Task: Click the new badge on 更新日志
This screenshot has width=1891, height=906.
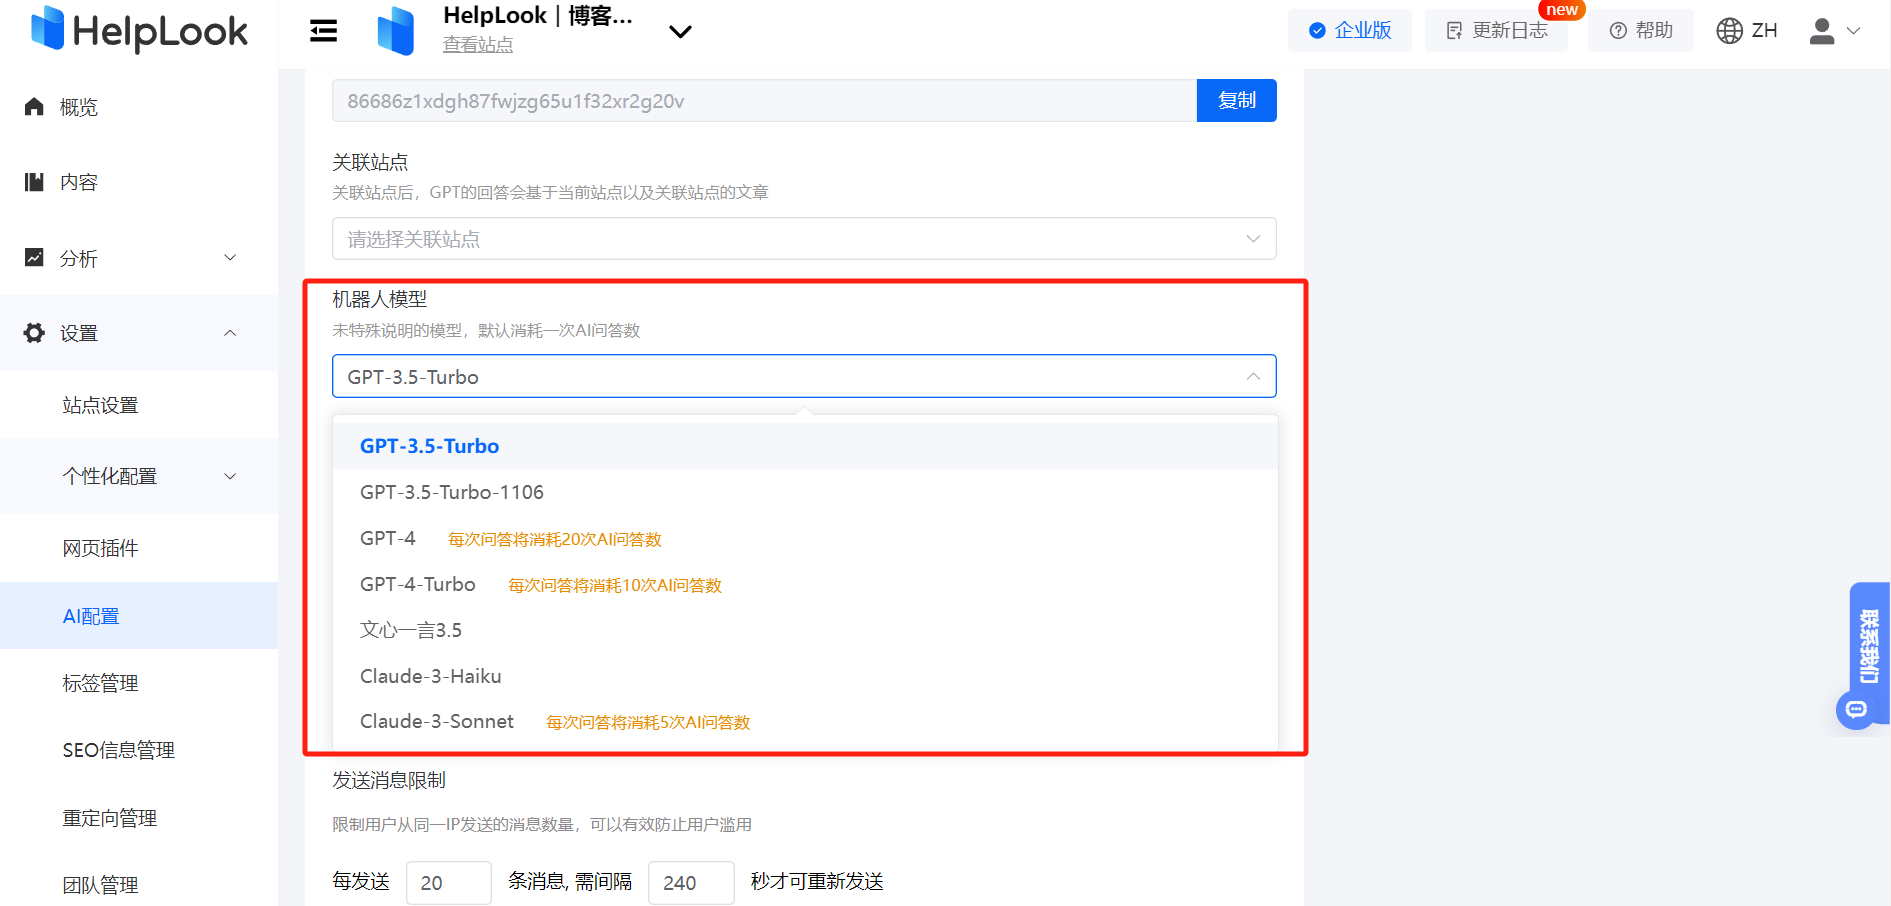Action: (x=1562, y=10)
